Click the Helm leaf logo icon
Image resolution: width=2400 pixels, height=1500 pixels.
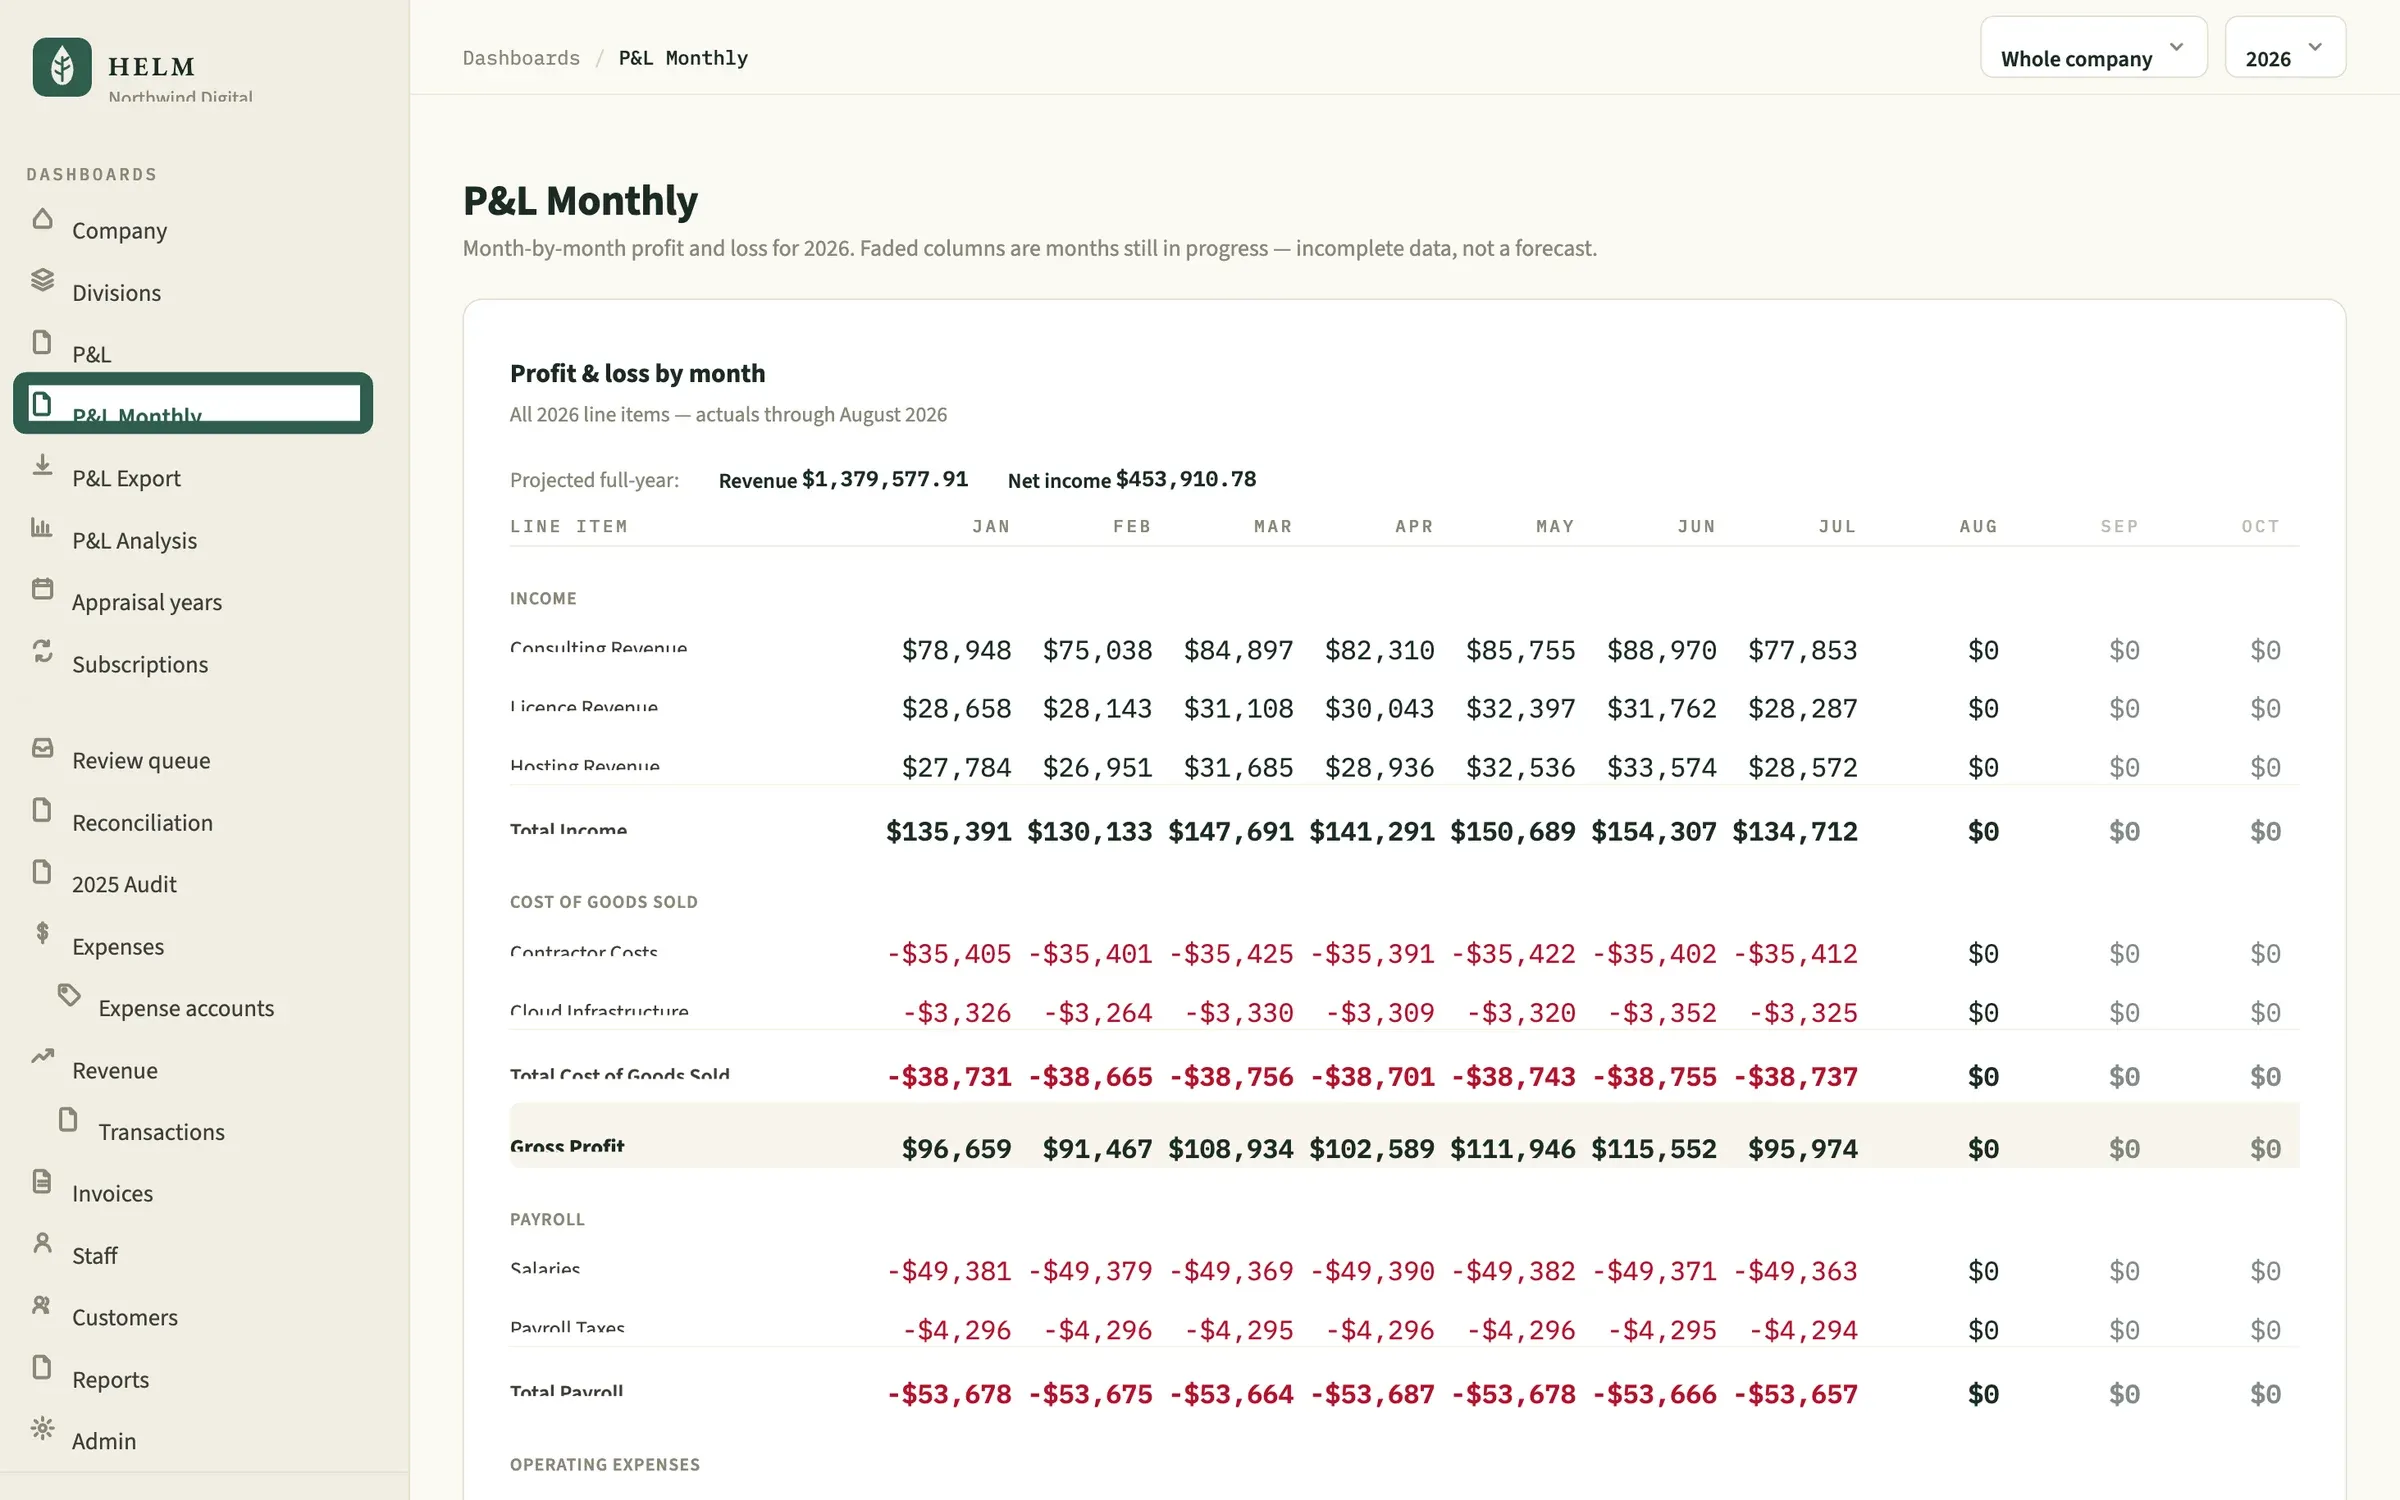pyautogui.click(x=62, y=67)
